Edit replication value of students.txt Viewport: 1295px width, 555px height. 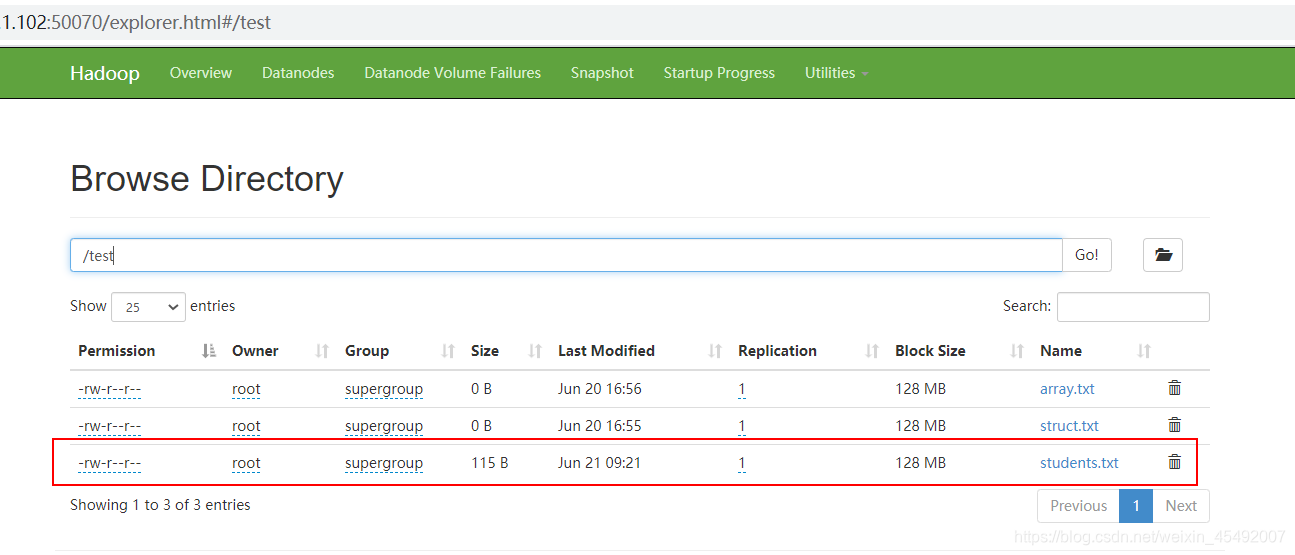tap(742, 463)
